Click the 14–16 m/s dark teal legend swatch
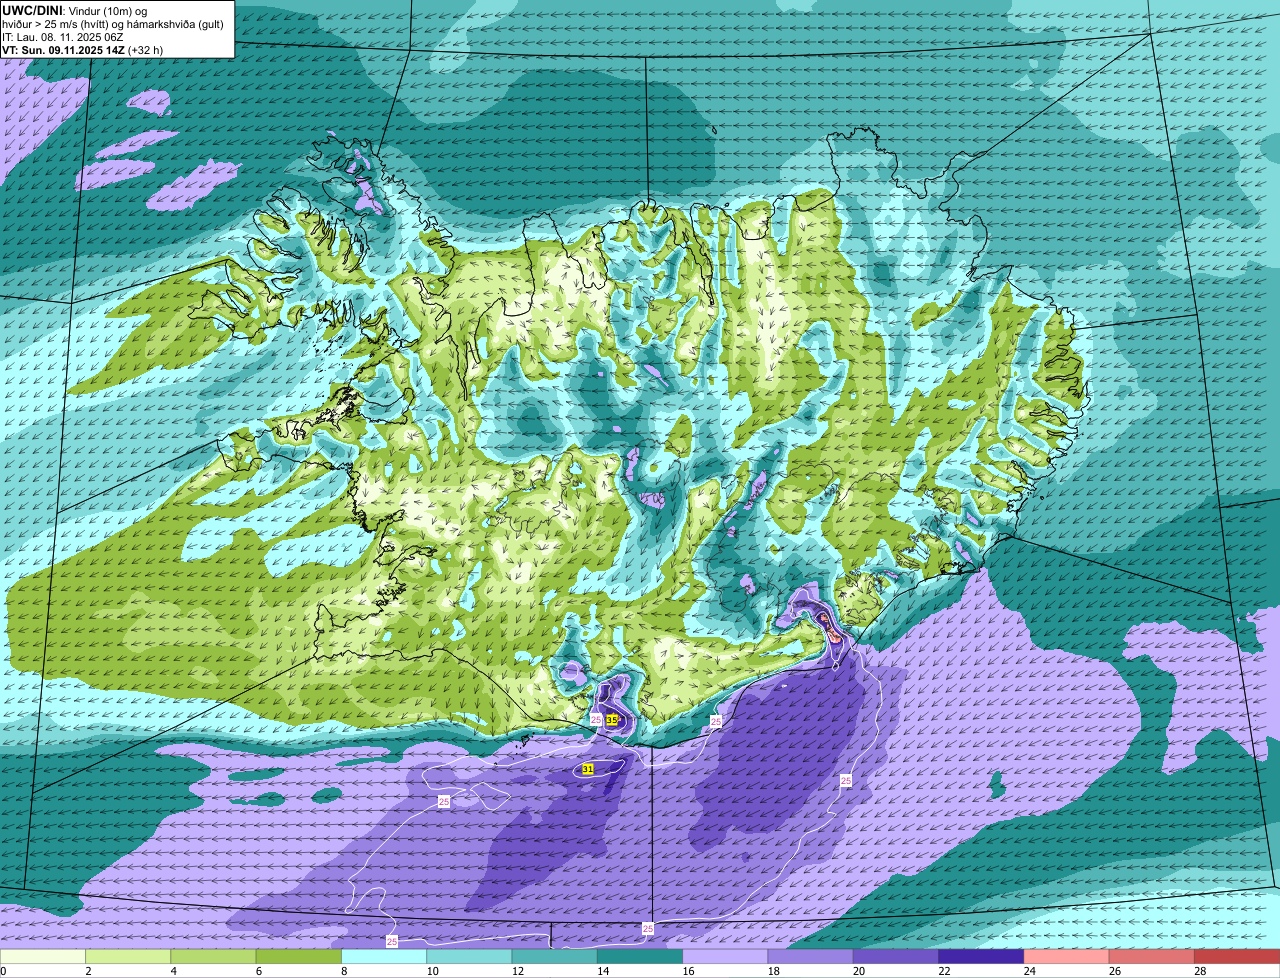This screenshot has width=1280, height=978. click(x=640, y=957)
